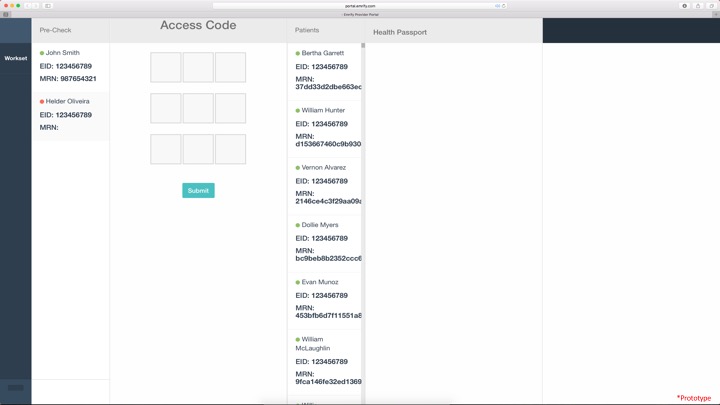This screenshot has width=720, height=405.
Task: Go back using Safari's back arrow
Action: click(27, 6)
